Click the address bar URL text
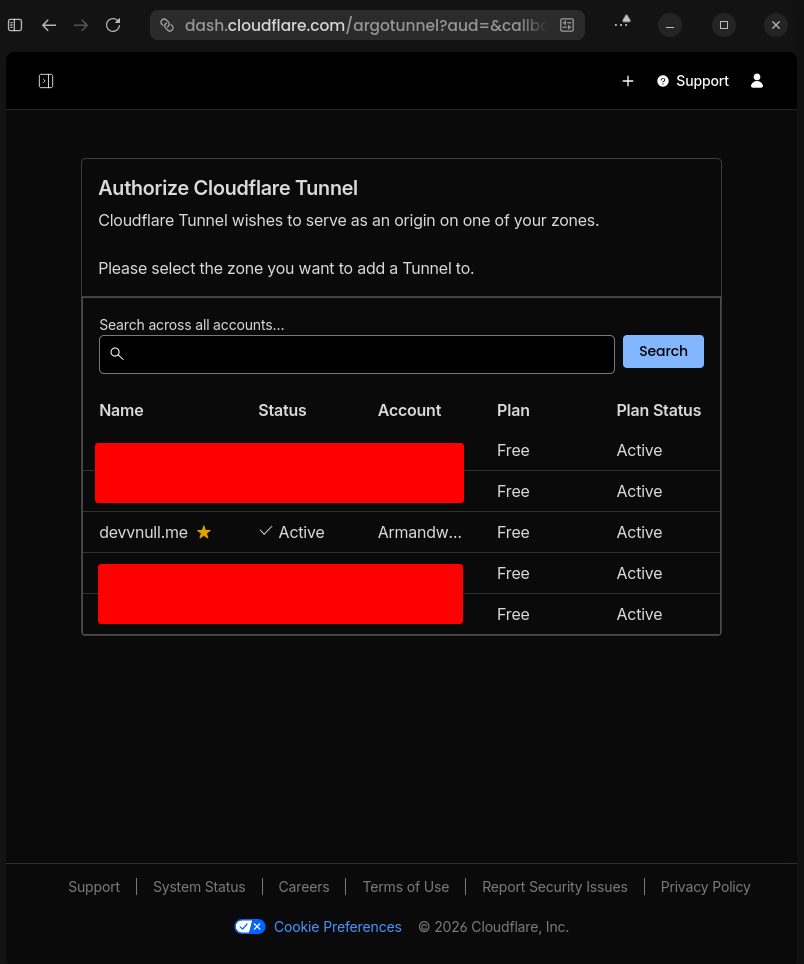This screenshot has width=804, height=964. tap(365, 25)
